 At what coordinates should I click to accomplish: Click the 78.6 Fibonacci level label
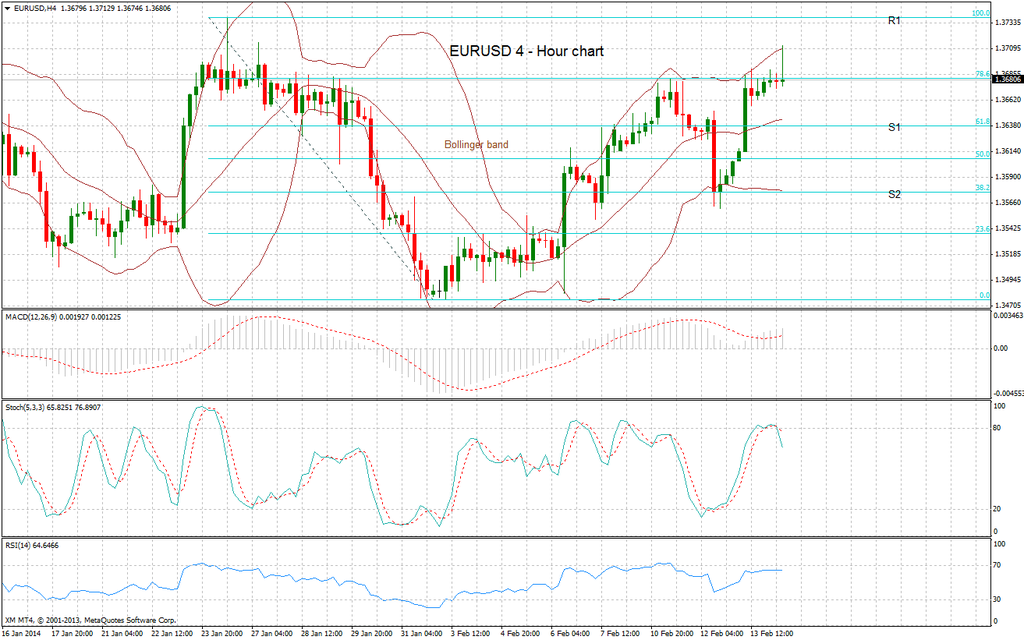click(981, 74)
